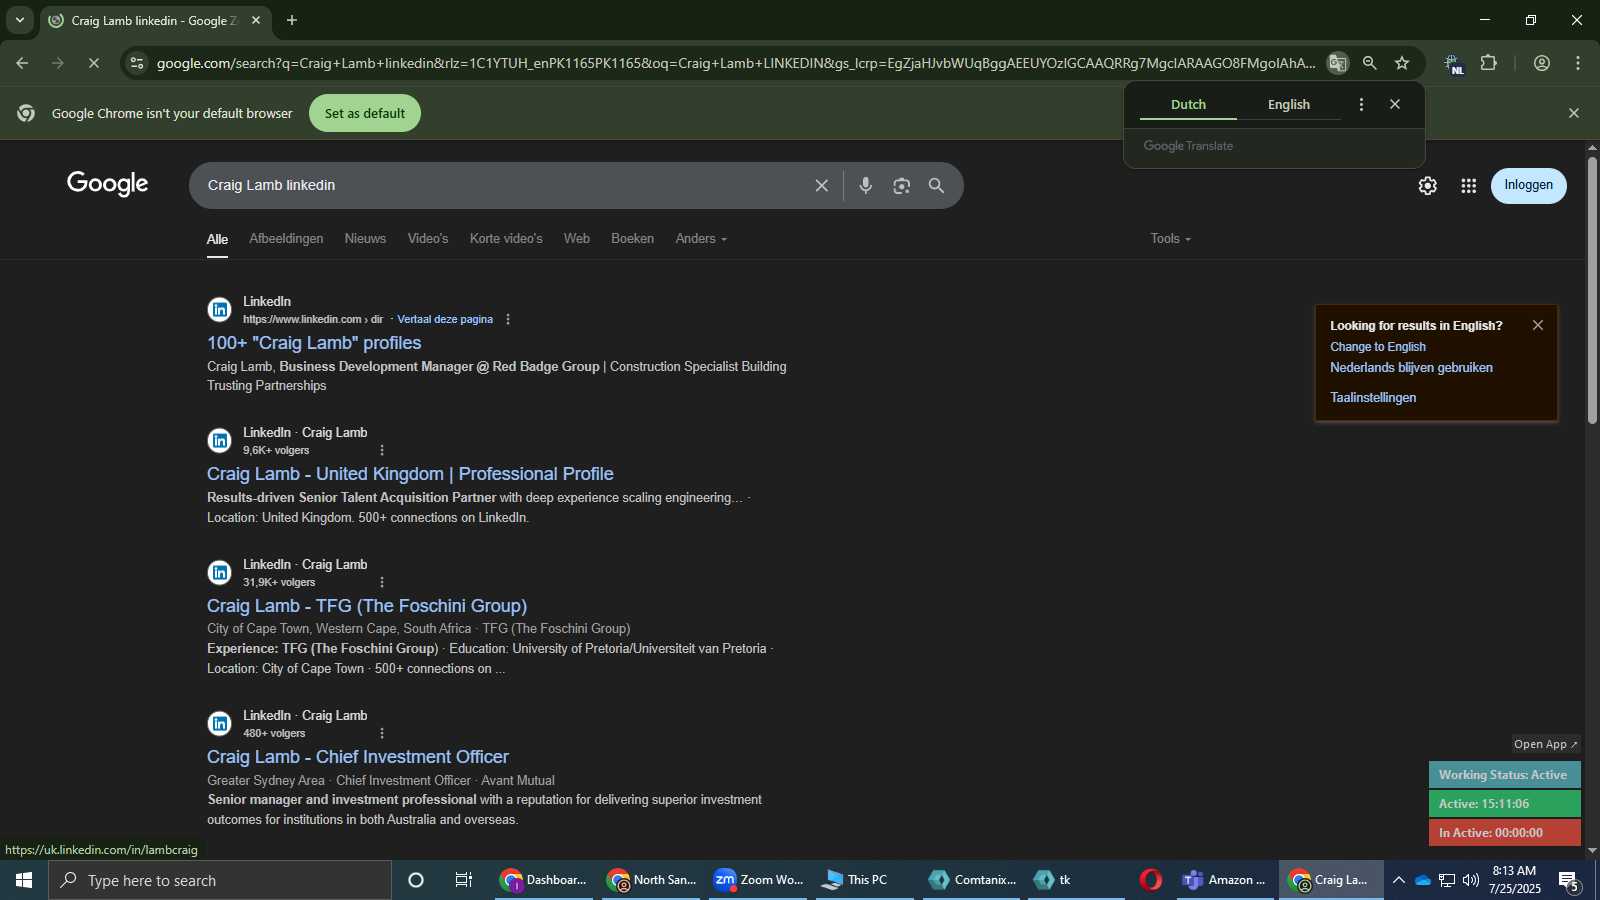Switch to Video's results tab
Screen dimensions: 1600x900
428,238
